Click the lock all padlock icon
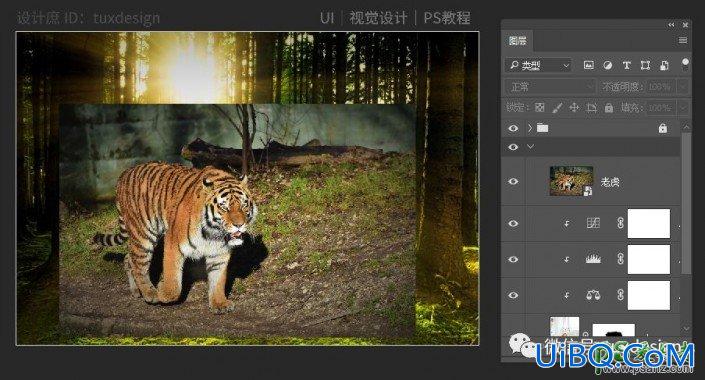705x380 pixels. pyautogui.click(x=609, y=107)
